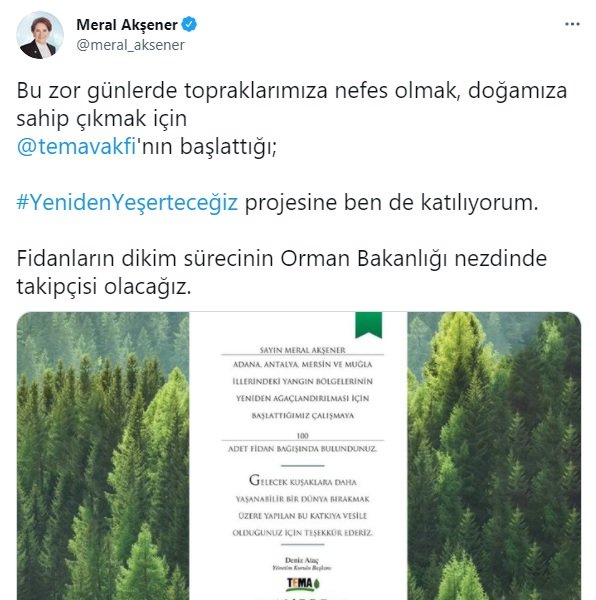The image size is (596, 600).
Task: Click the right forest side of the image
Action: pyautogui.click(x=494, y=456)
